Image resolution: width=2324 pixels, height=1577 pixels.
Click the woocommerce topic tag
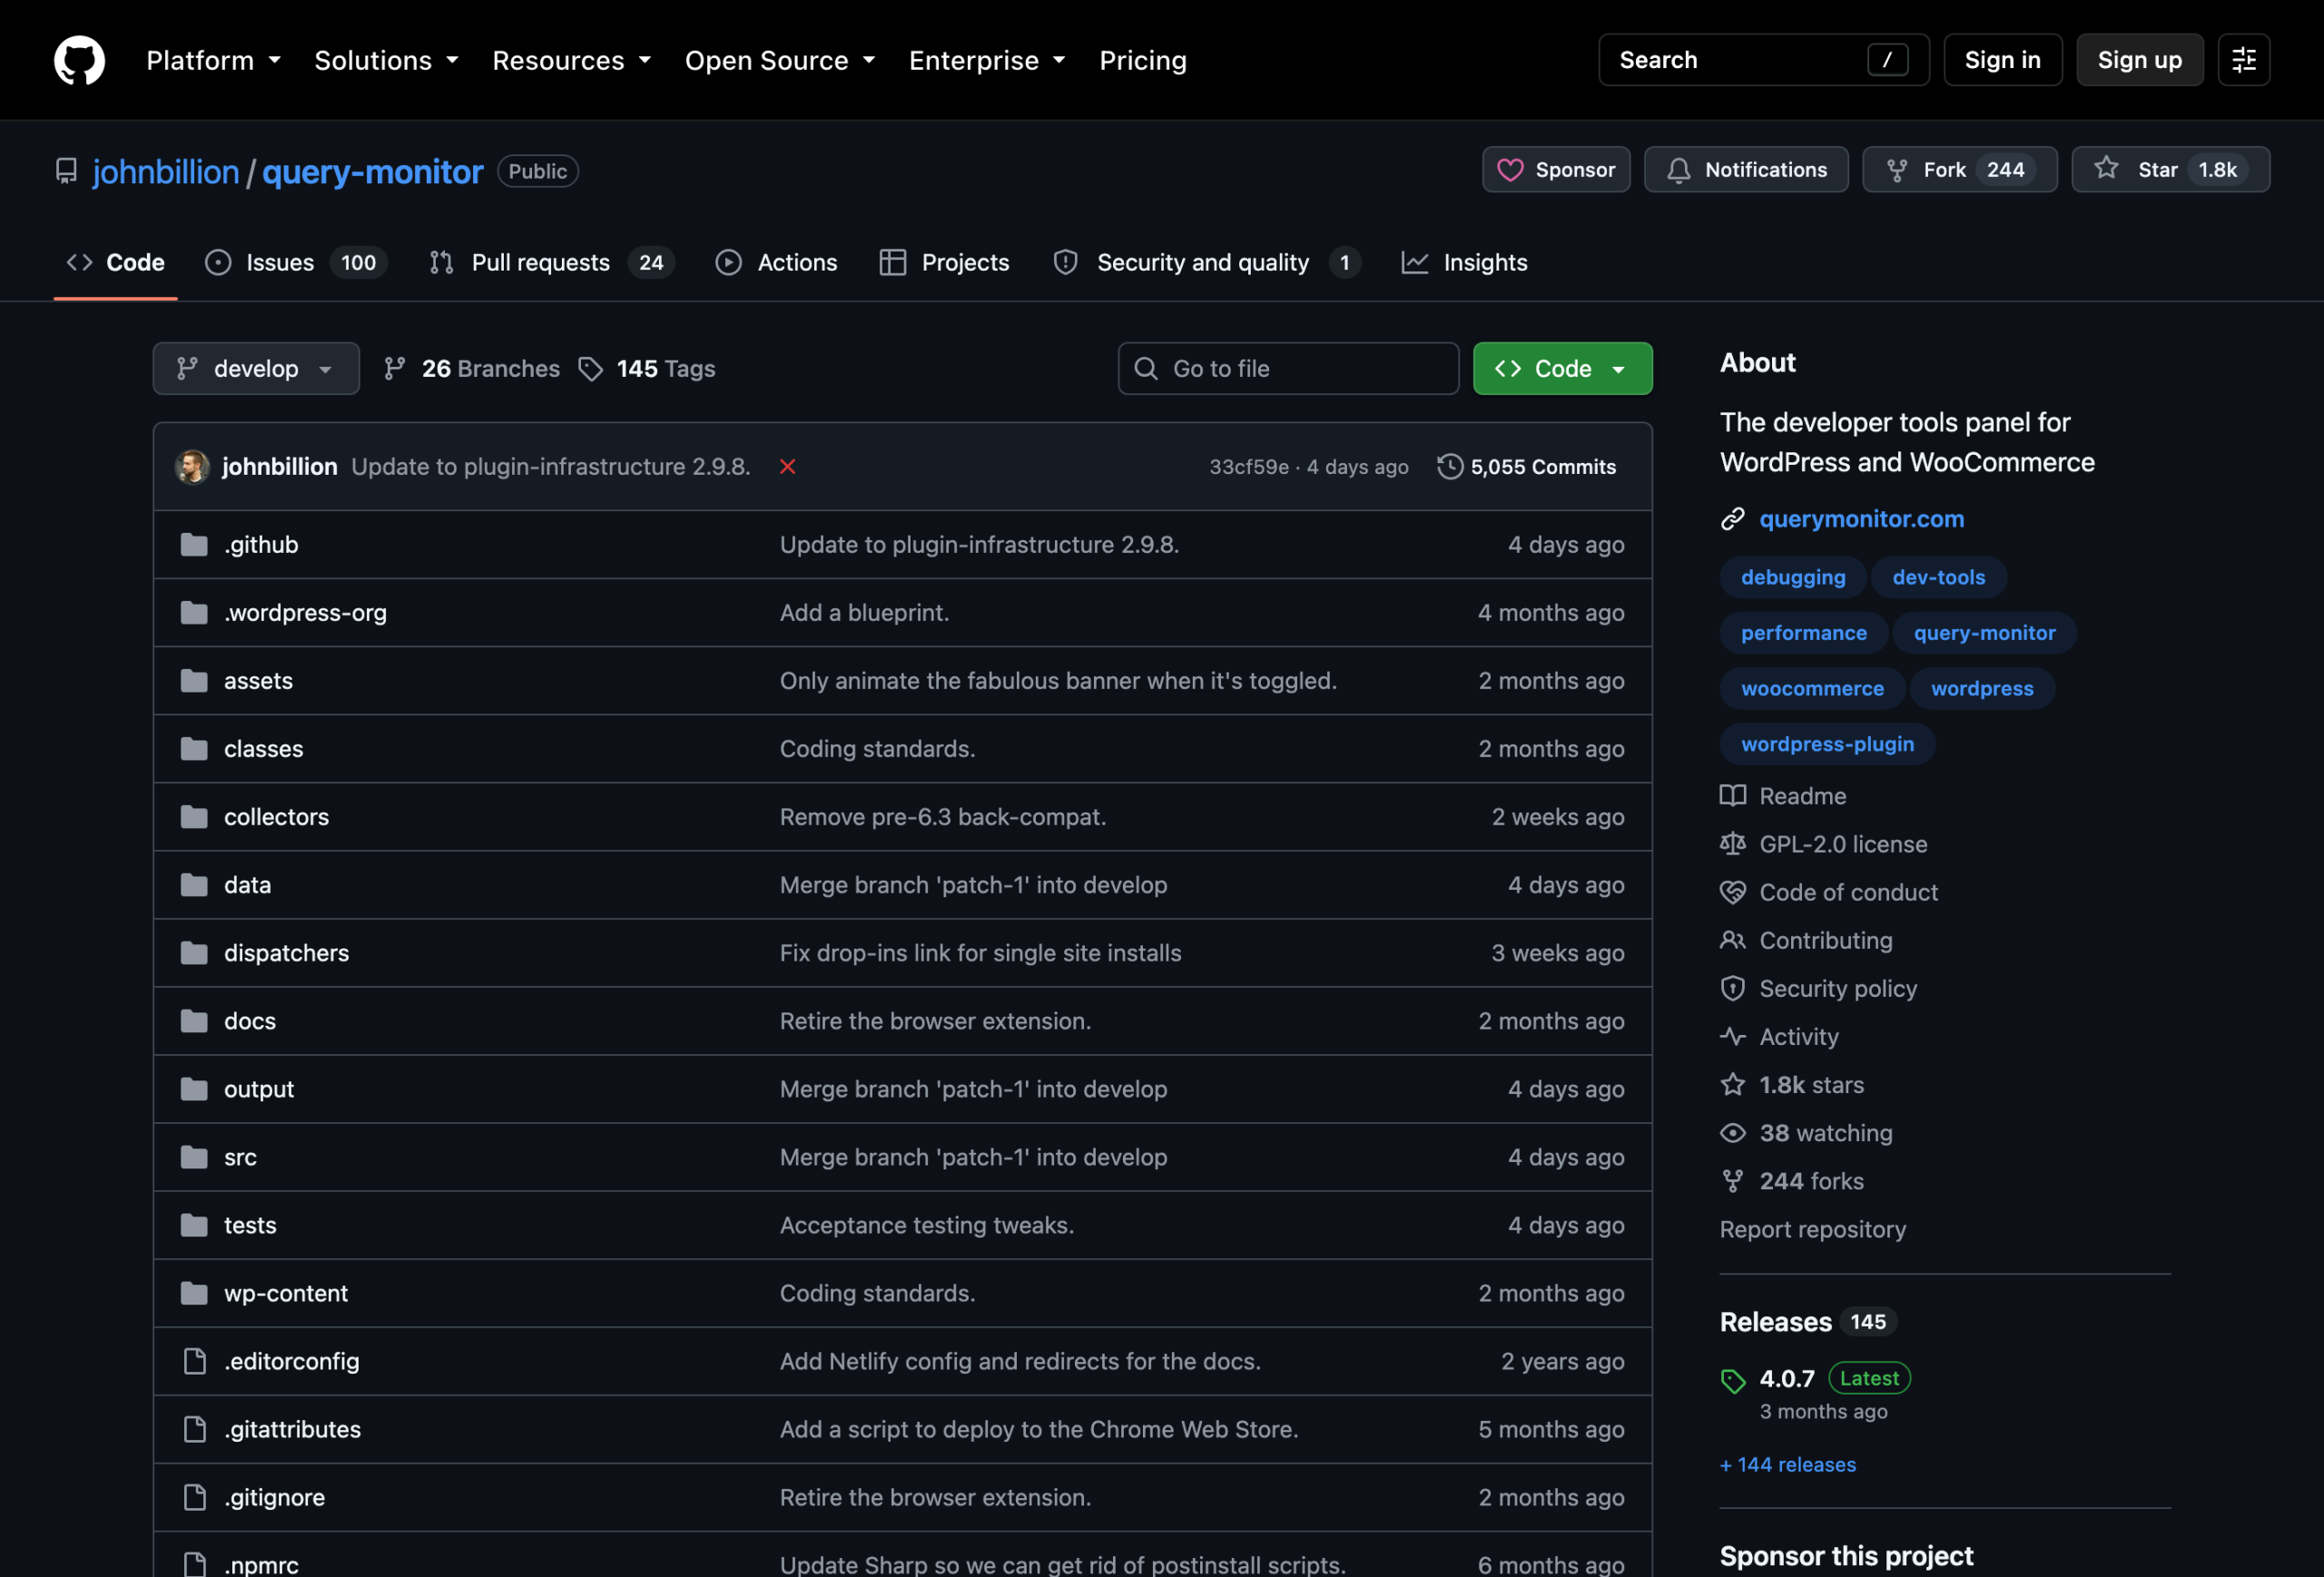click(x=1812, y=688)
